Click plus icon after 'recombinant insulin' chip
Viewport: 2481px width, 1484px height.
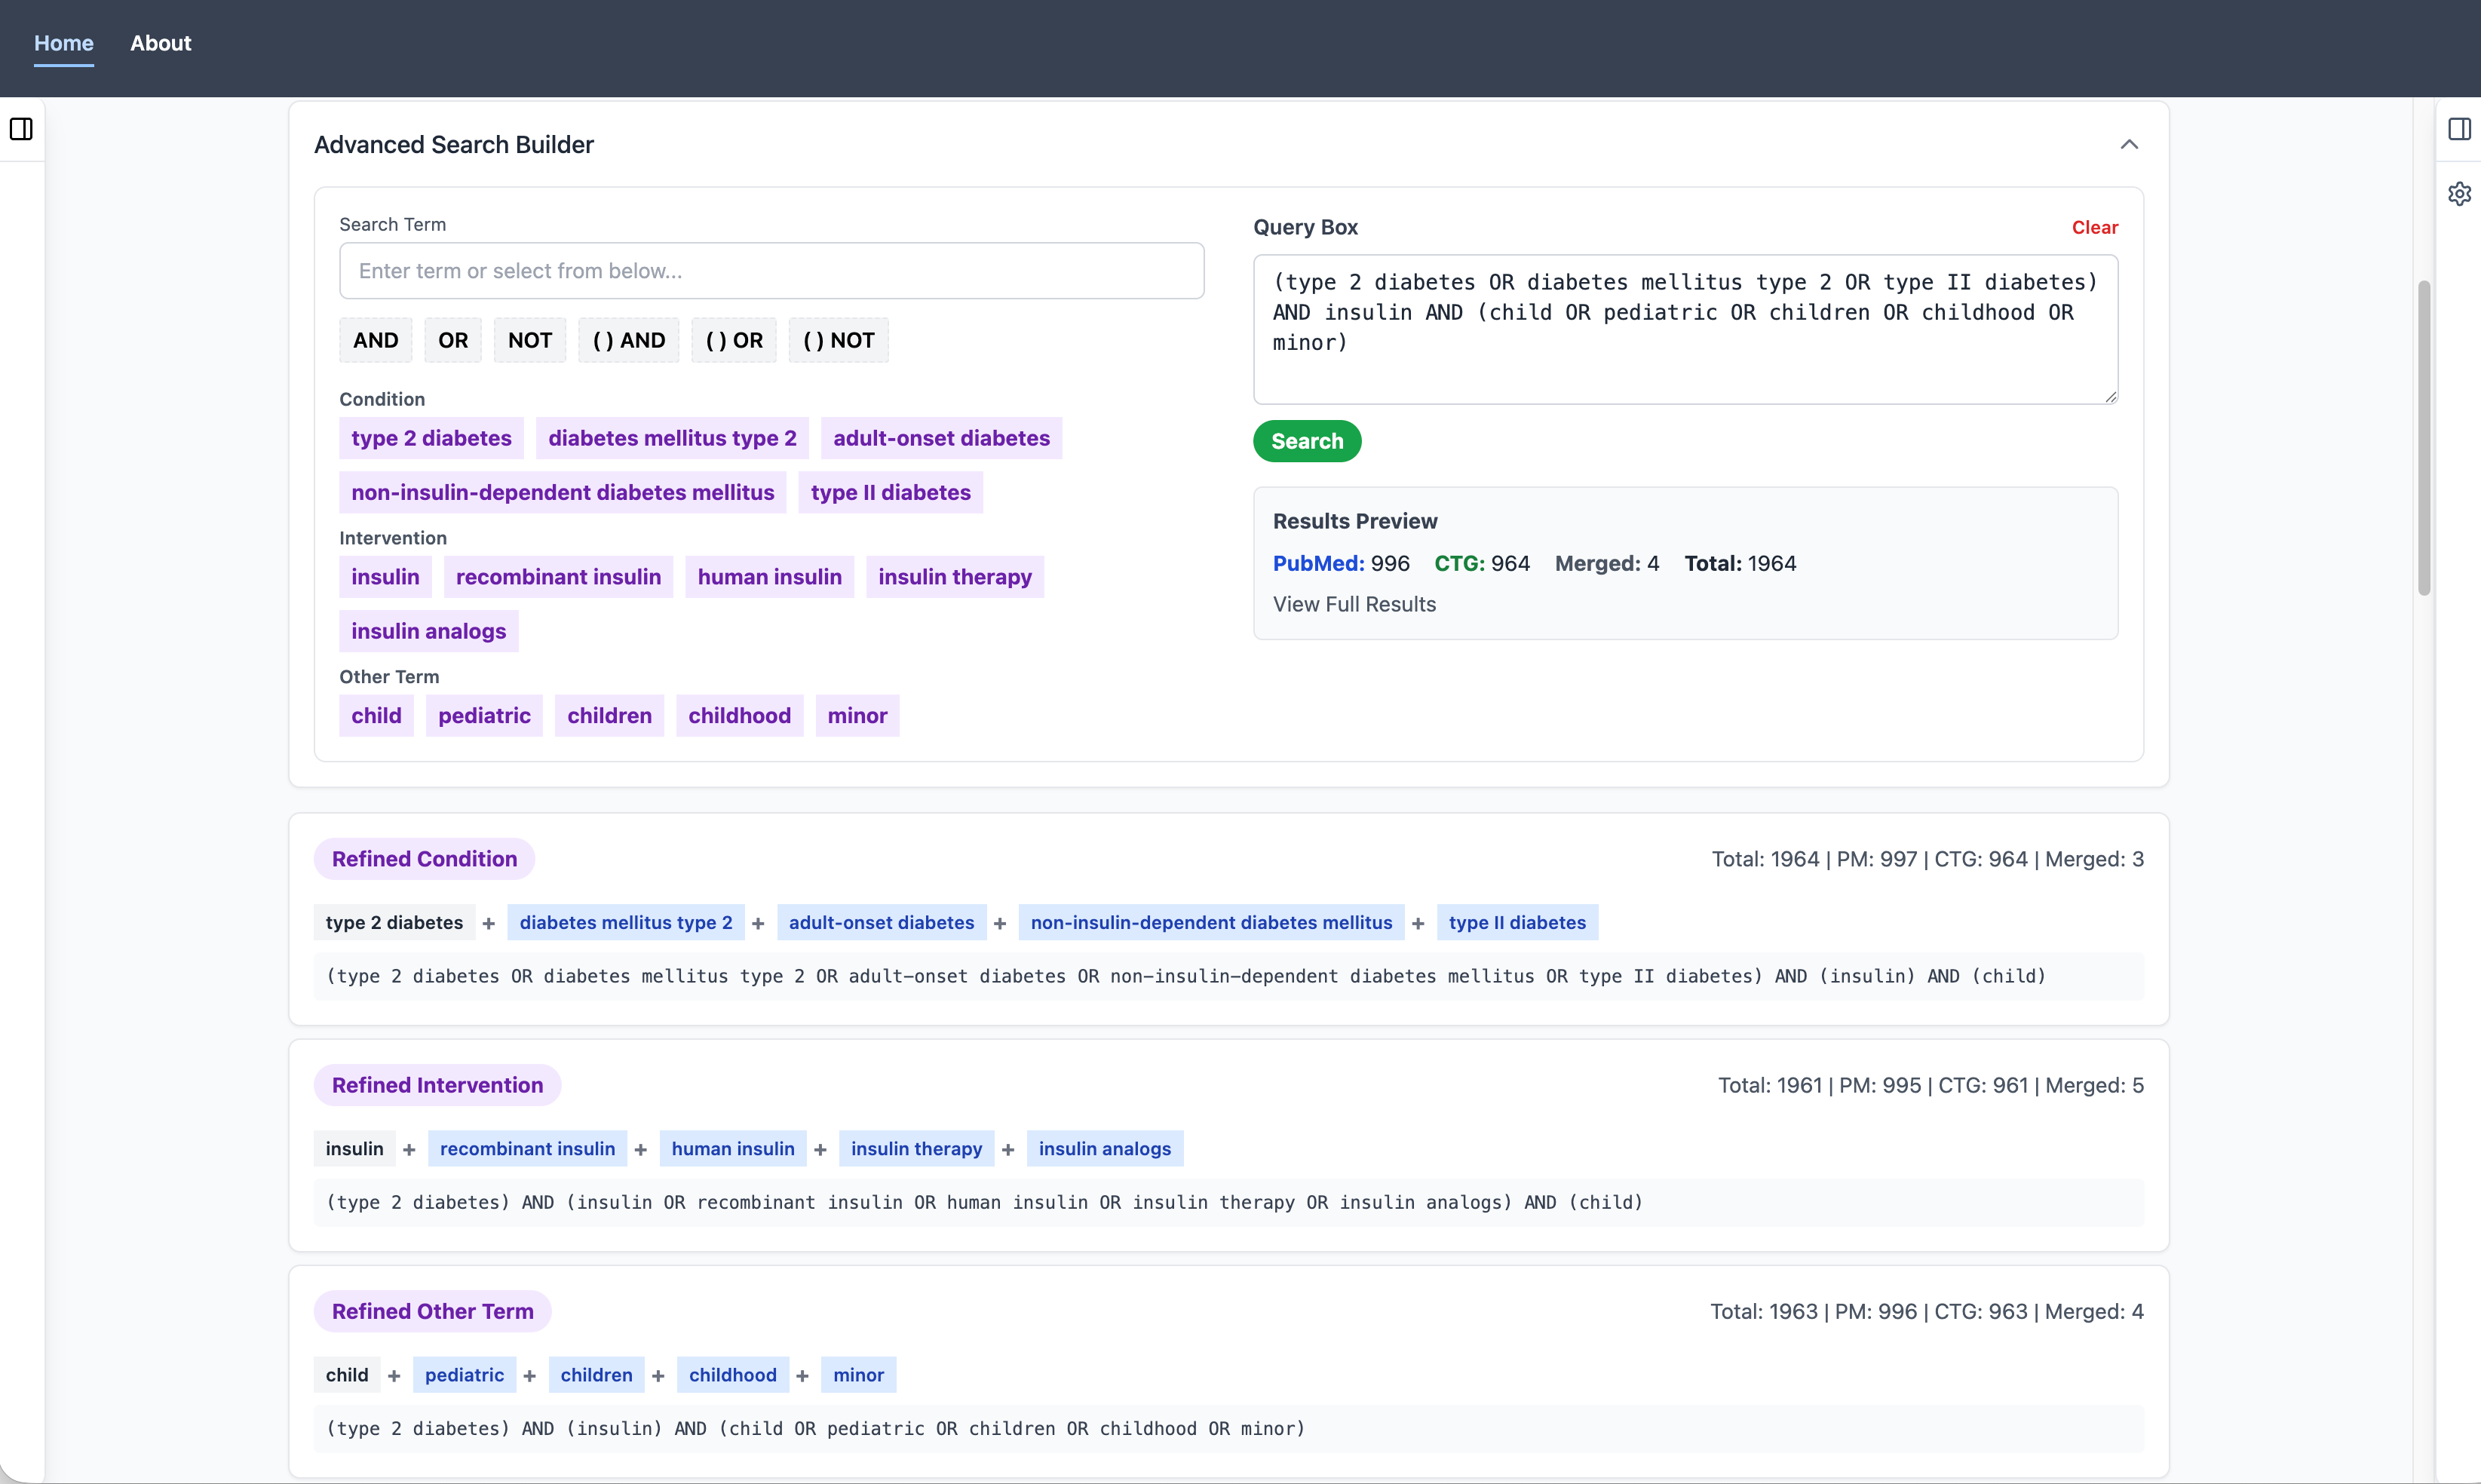point(641,1150)
